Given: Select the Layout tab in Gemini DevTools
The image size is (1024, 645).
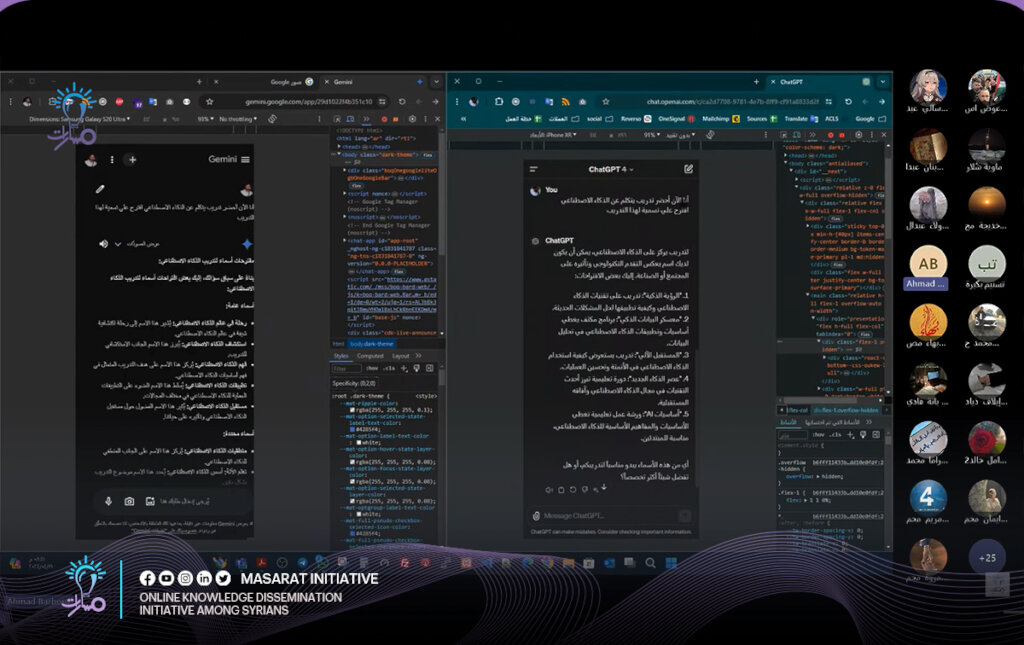Looking at the screenshot, I should tap(400, 356).
